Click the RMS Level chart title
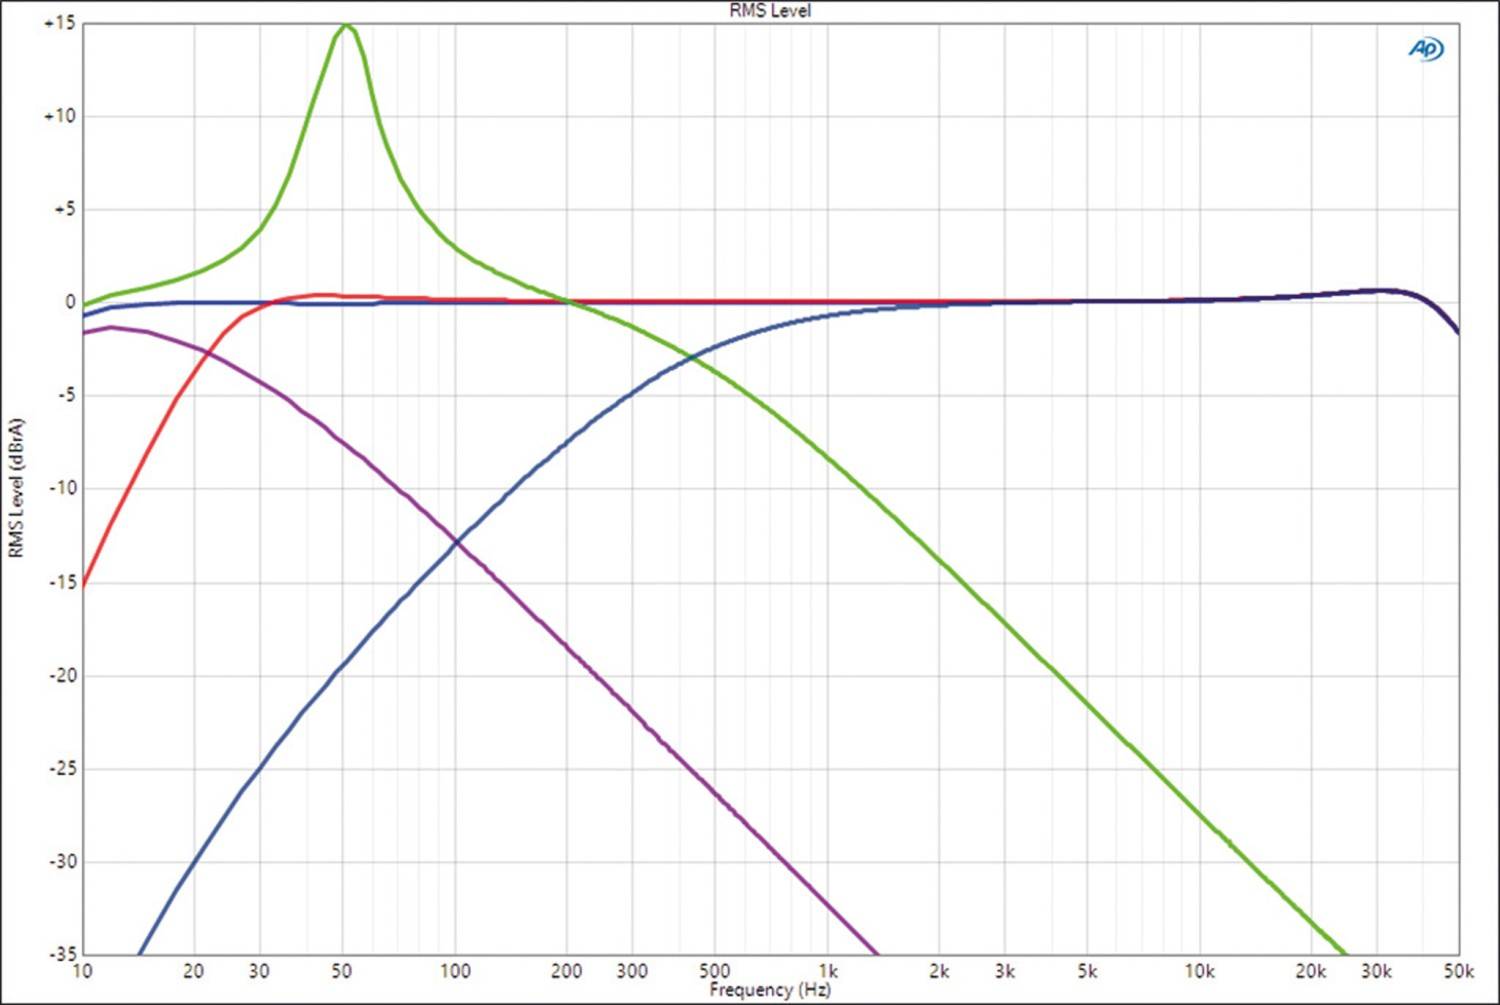Image resolution: width=1500 pixels, height=1005 pixels. [768, 11]
